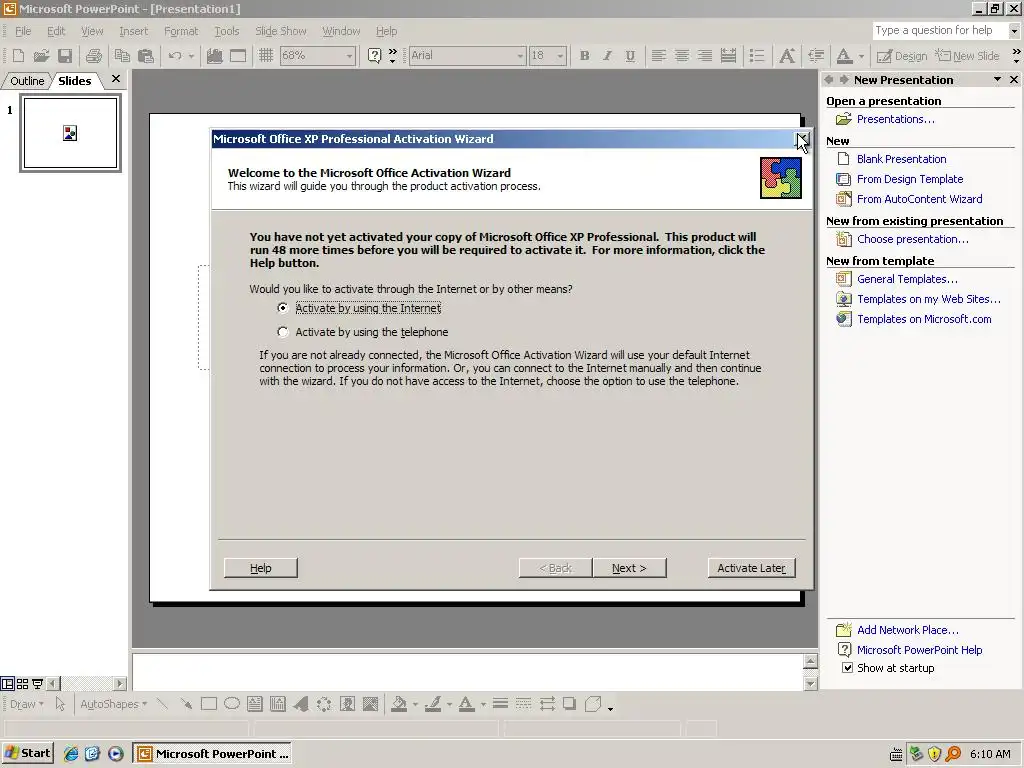Open the Format menu
Image resolution: width=1024 pixels, height=768 pixels.
(x=181, y=31)
